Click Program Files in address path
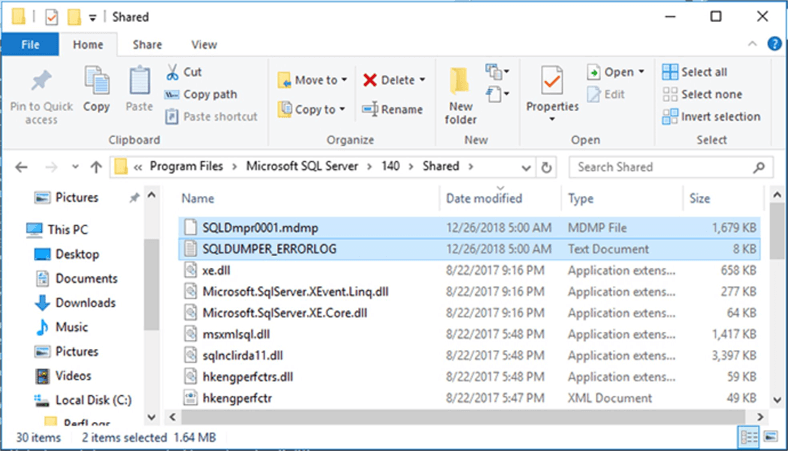Screen dimensions: 788x451 [186, 166]
